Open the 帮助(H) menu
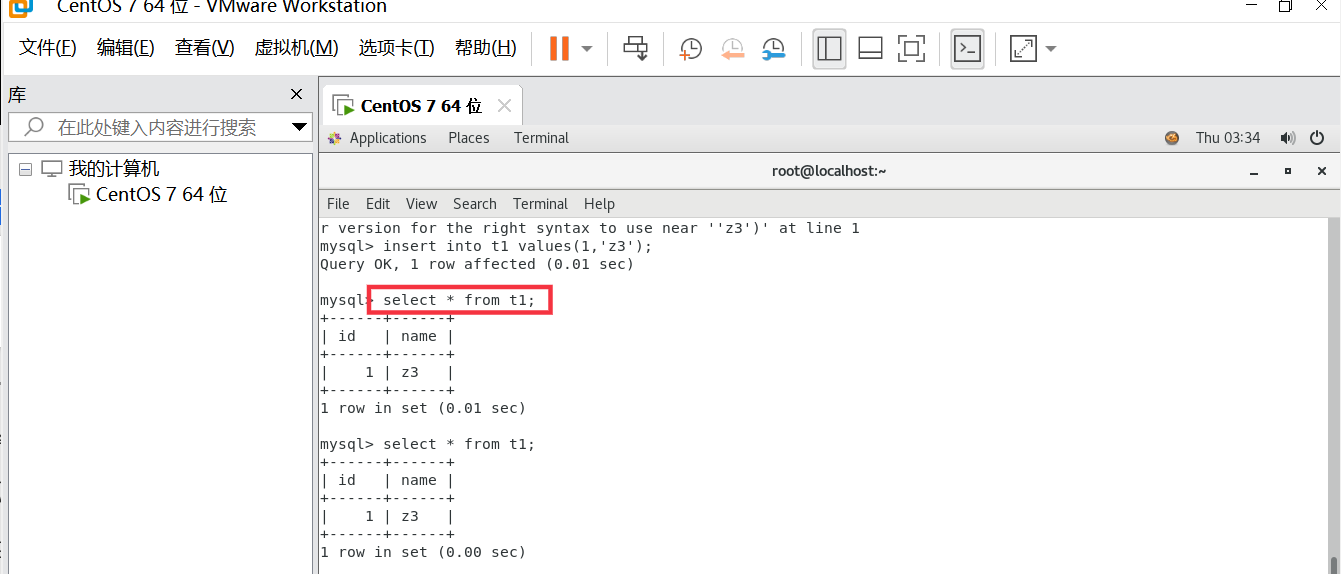The width and height of the screenshot is (1341, 575). pyautogui.click(x=486, y=48)
